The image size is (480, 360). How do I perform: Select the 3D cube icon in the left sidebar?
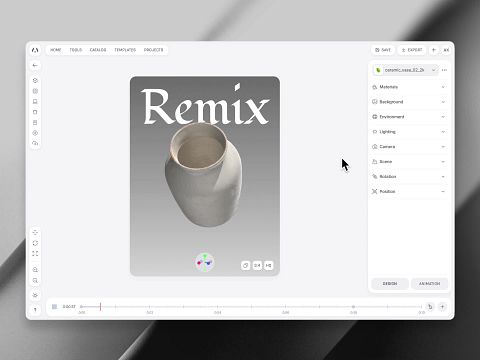[35, 80]
